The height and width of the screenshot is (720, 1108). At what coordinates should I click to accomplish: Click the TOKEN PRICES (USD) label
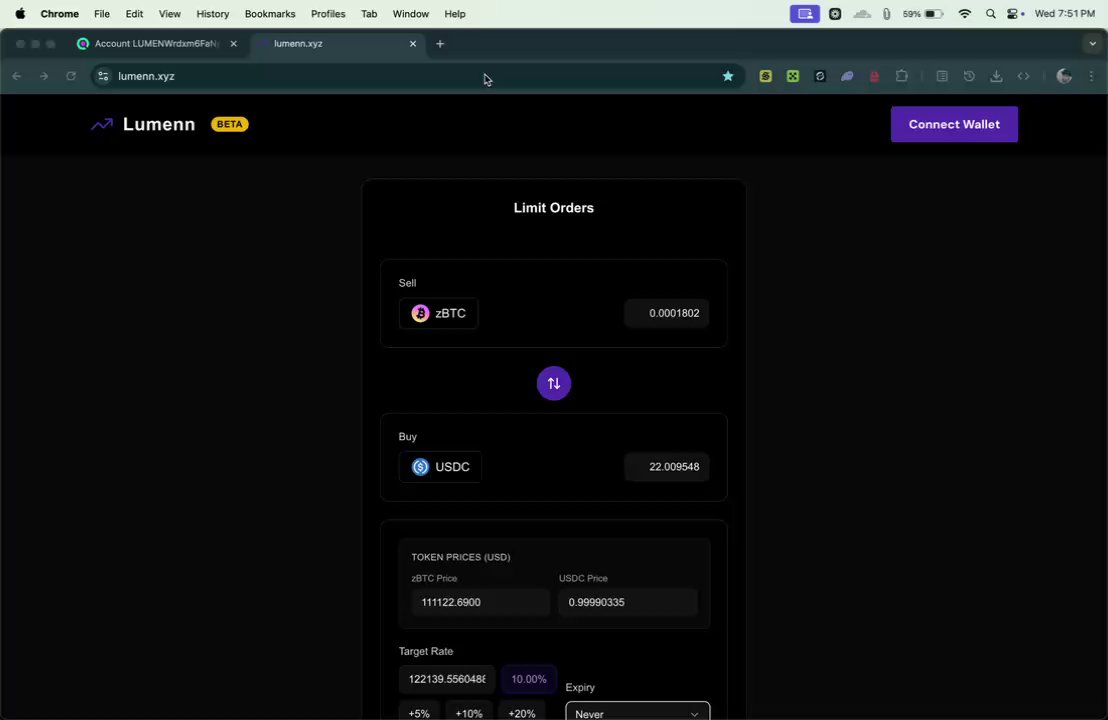coord(461,557)
